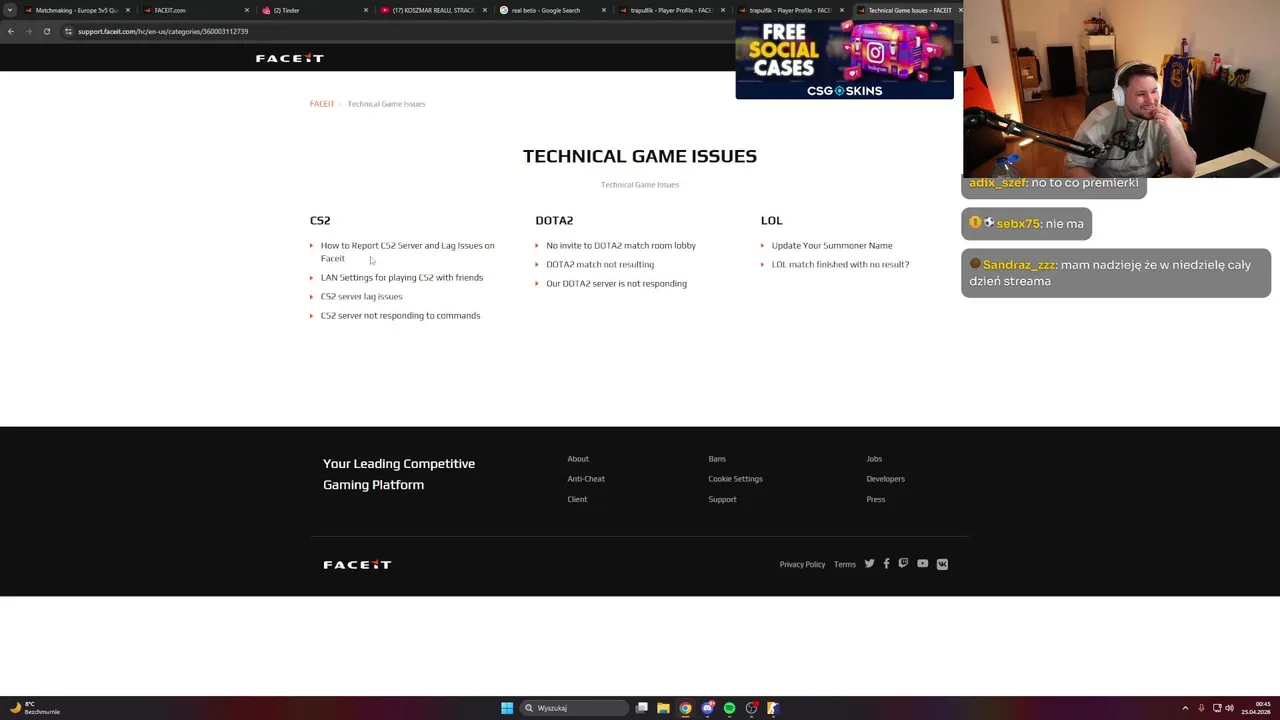The height and width of the screenshot is (720, 1280).
Task: Open Task View on the taskbar
Action: (642, 708)
